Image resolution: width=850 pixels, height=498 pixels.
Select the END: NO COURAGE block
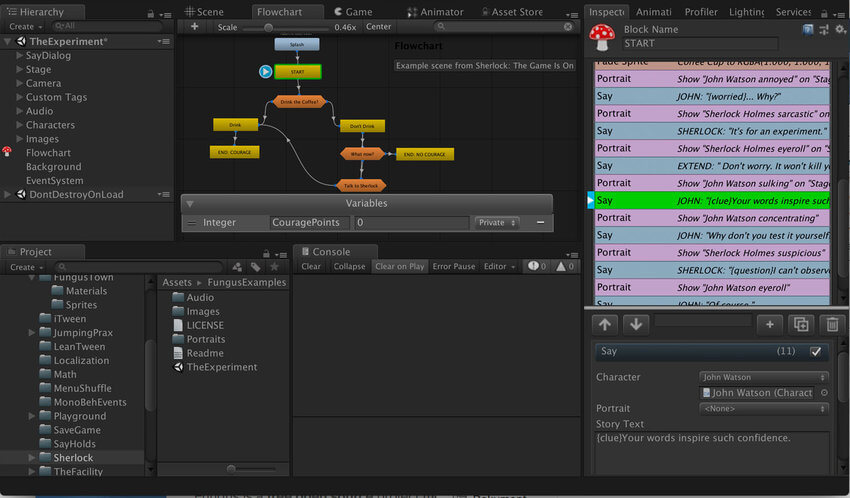tap(425, 154)
